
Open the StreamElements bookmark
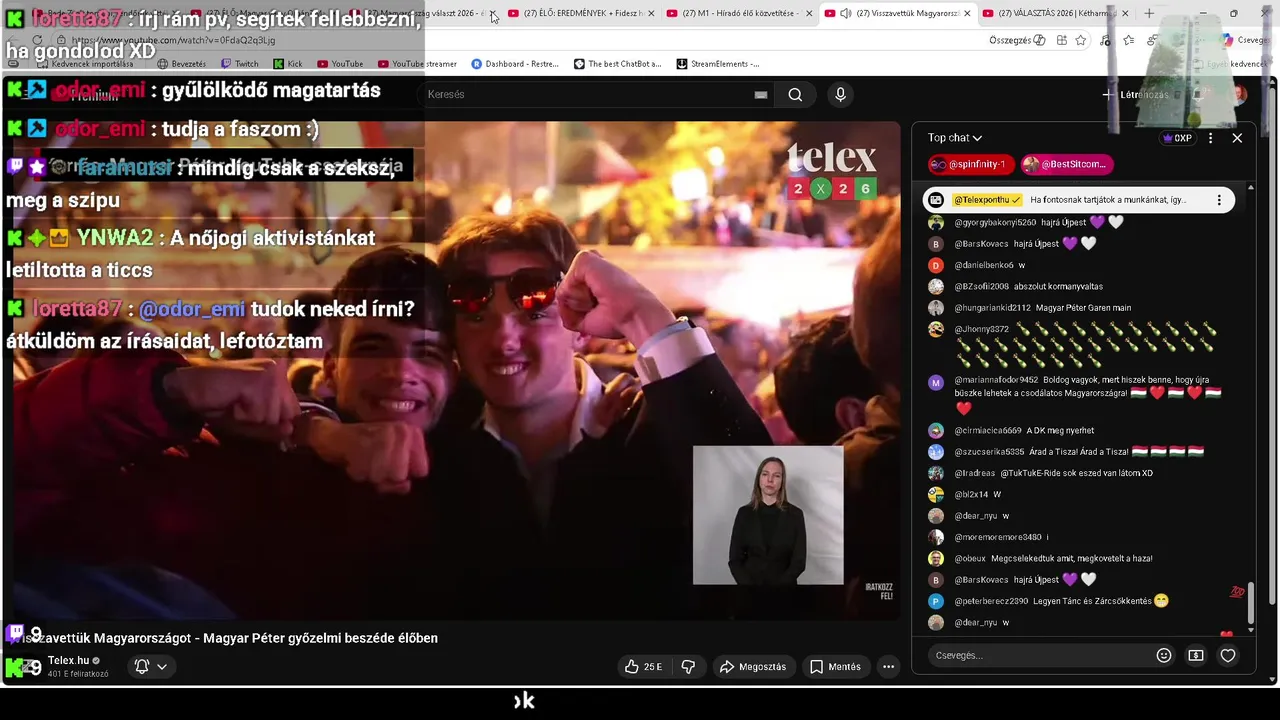tap(717, 64)
